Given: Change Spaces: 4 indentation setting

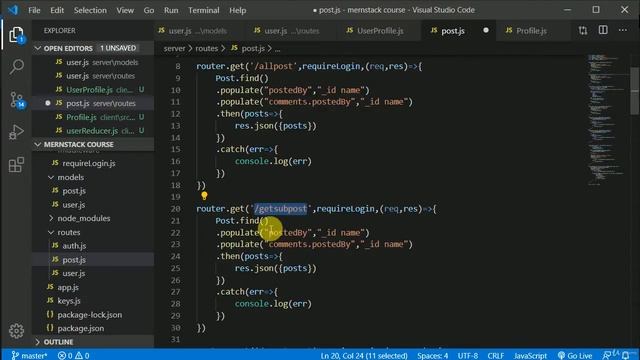Looking at the screenshot, I should pos(432,356).
